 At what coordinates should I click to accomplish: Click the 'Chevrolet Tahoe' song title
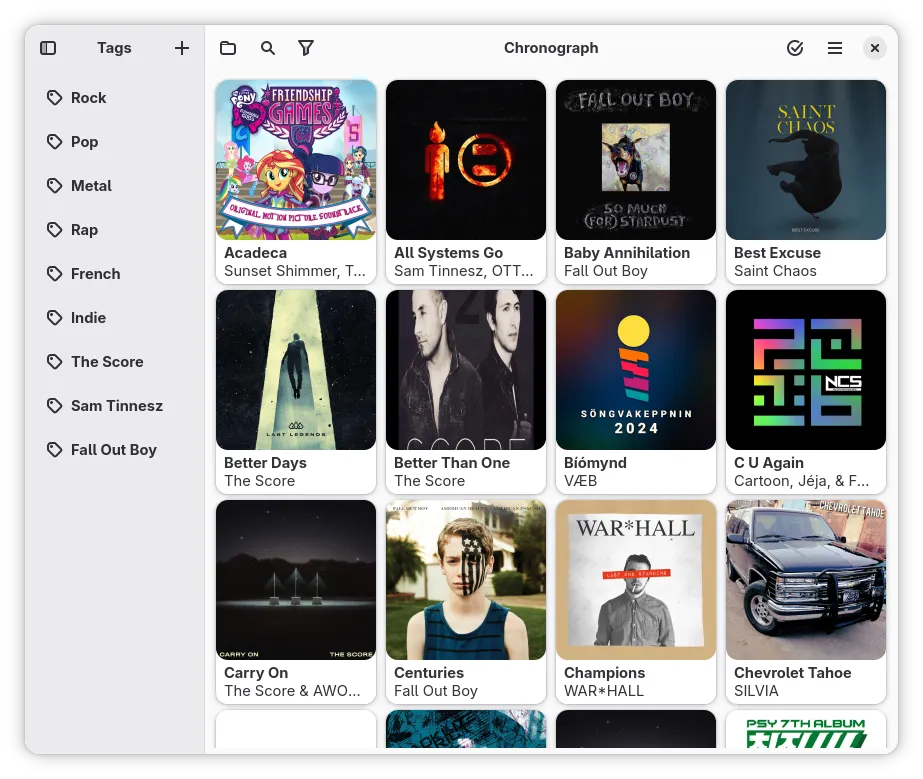click(792, 672)
